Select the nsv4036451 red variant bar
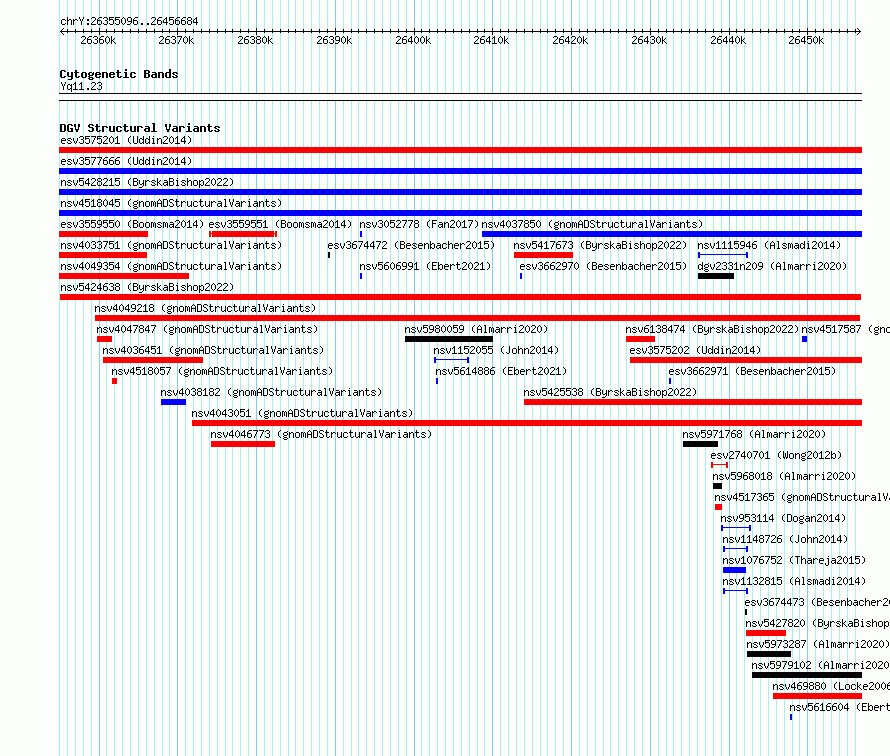Image resolution: width=890 pixels, height=756 pixels. 153,360
